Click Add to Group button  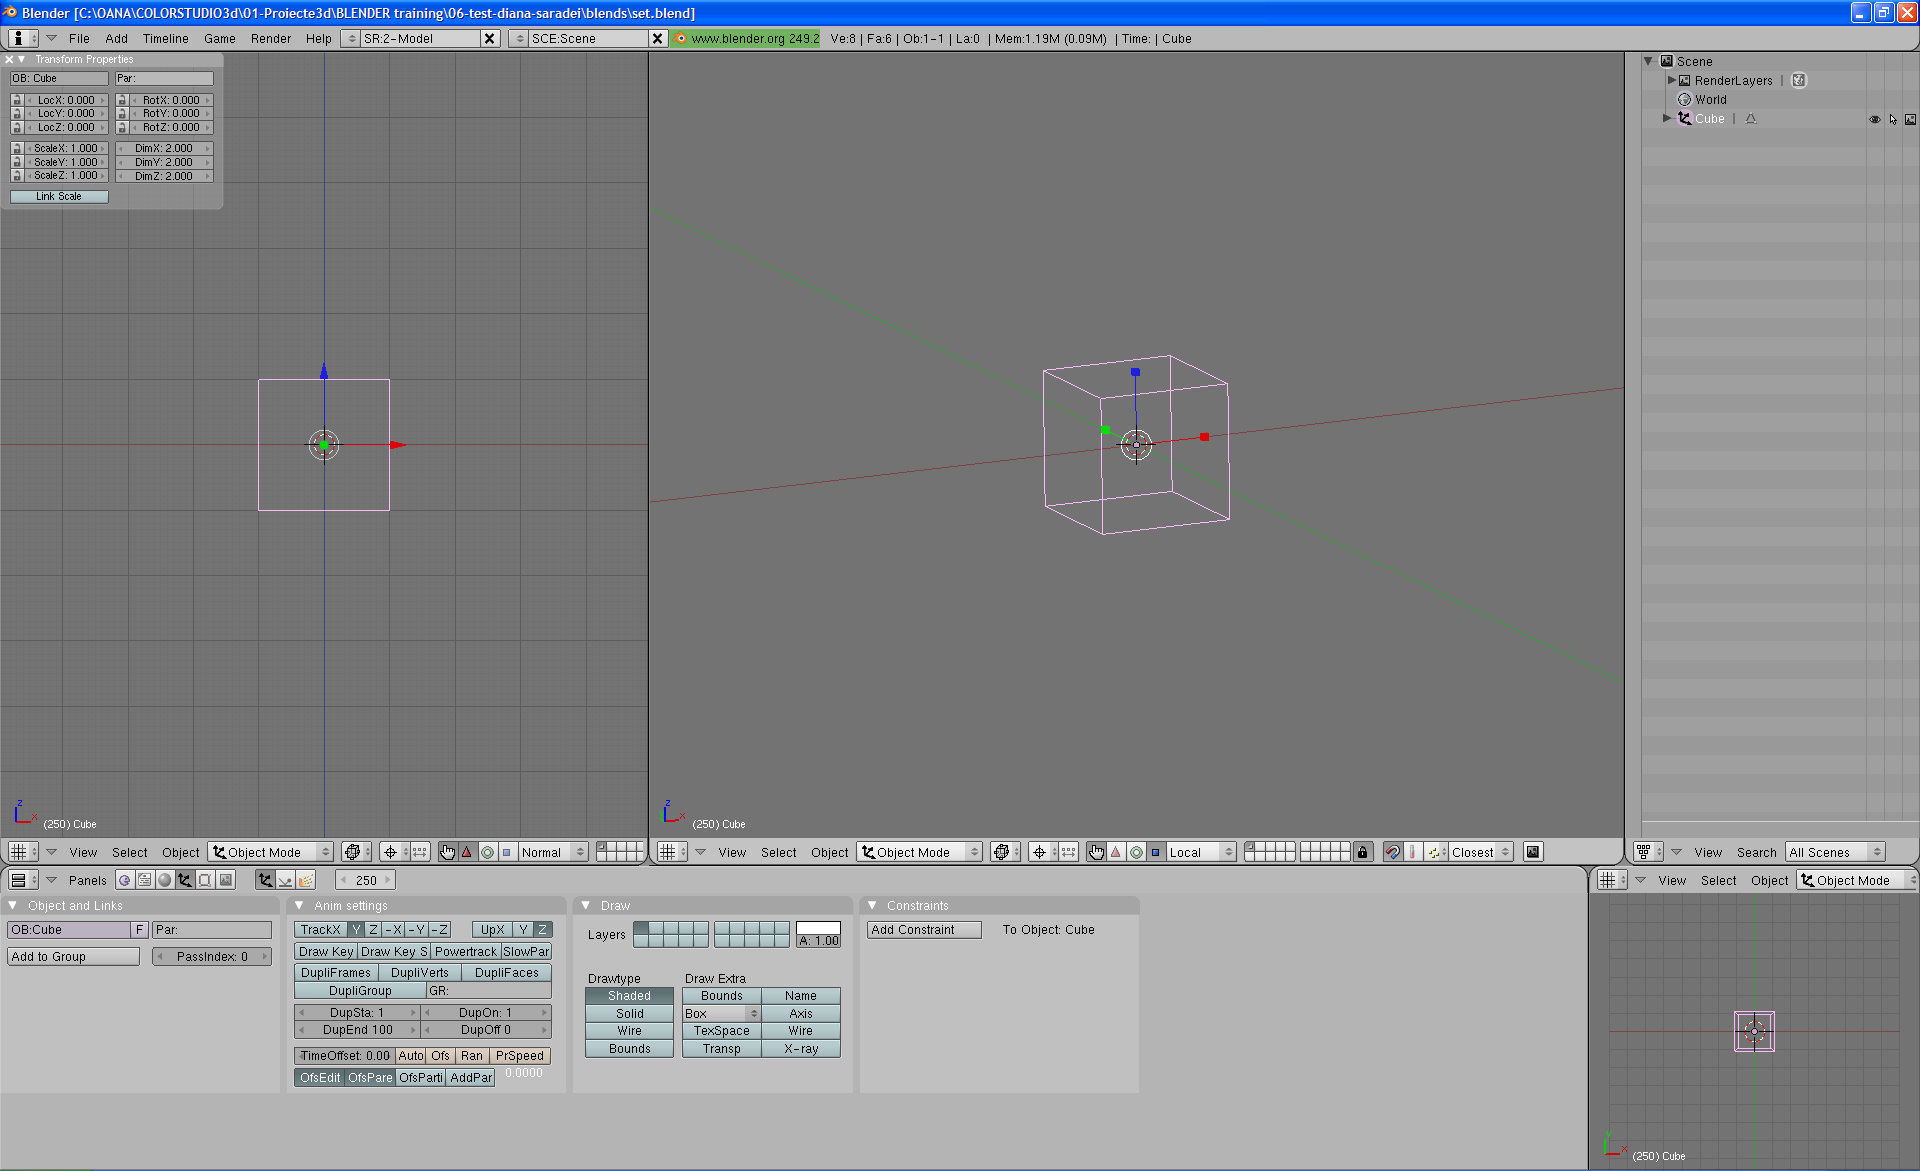(x=74, y=957)
